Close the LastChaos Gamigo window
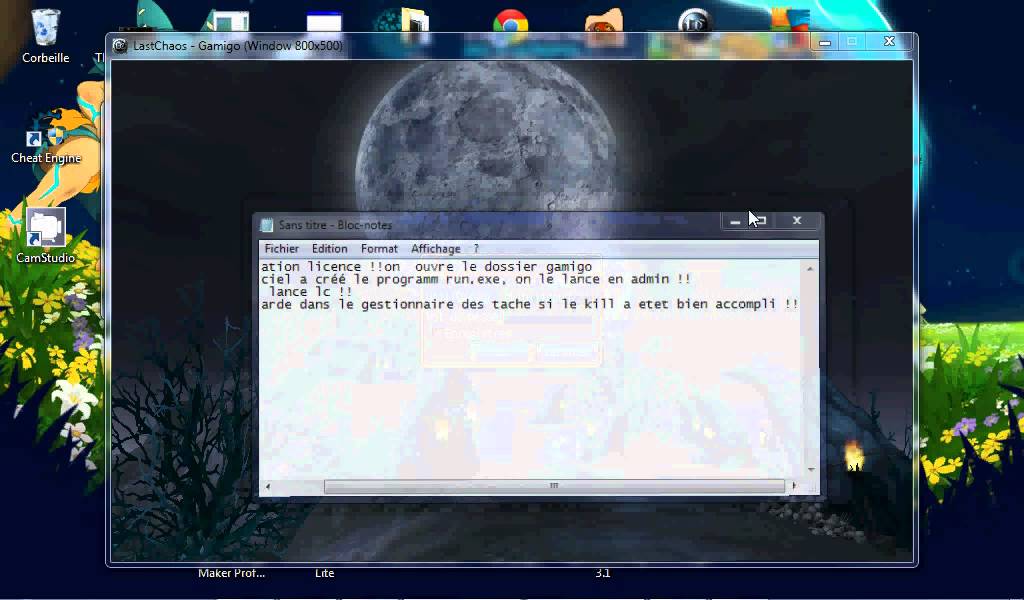Image resolution: width=1024 pixels, height=600 pixels. pos(889,42)
